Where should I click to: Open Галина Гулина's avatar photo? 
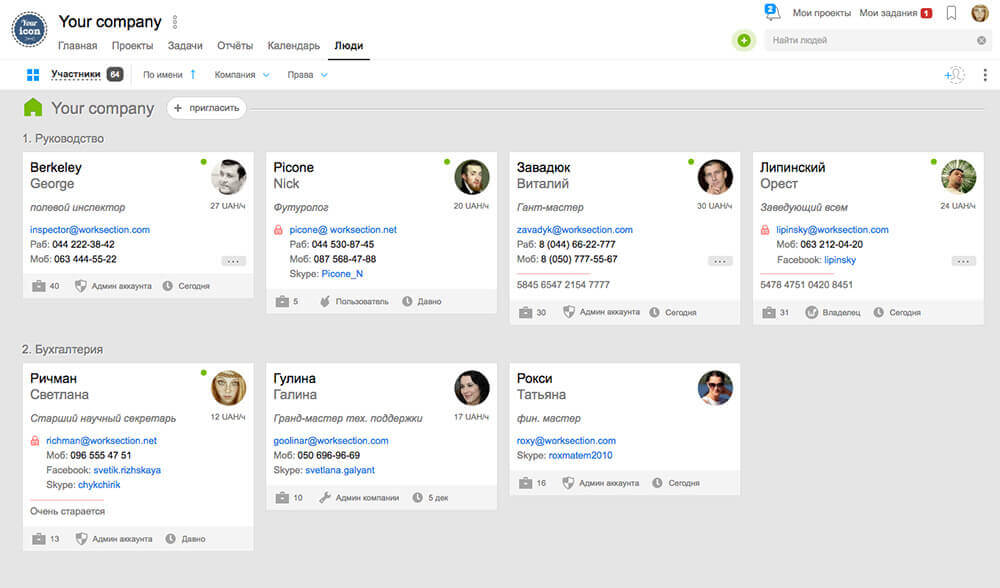pos(472,388)
